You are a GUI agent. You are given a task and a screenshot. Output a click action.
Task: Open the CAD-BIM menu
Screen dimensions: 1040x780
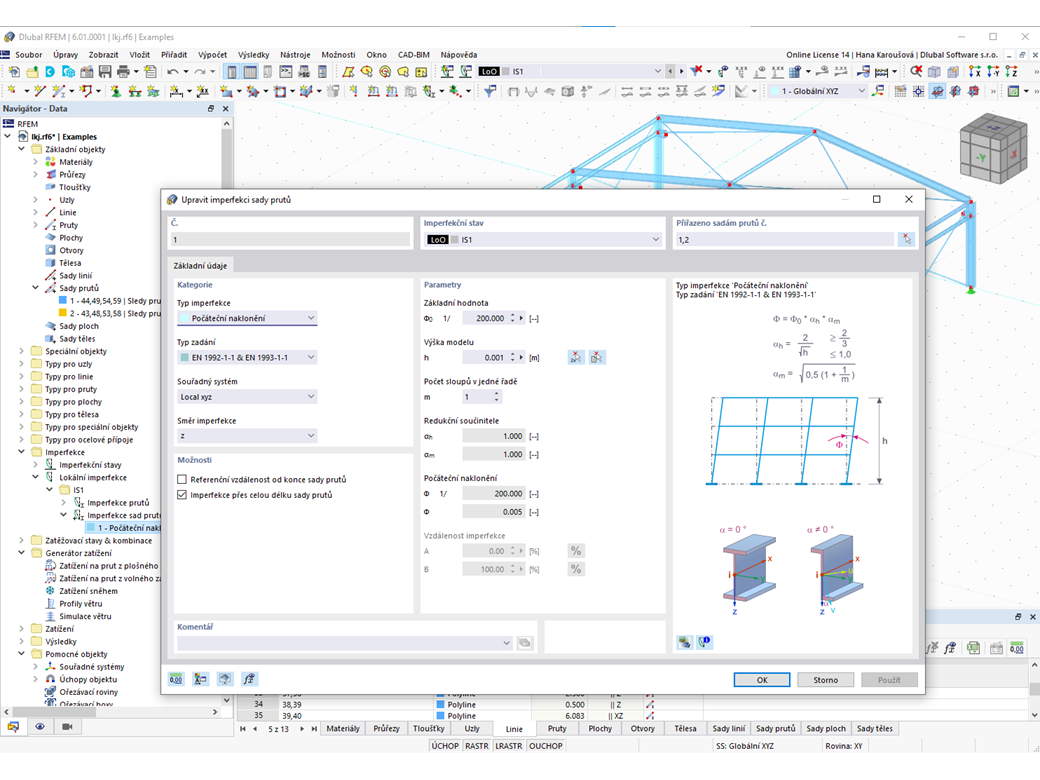pyautogui.click(x=414, y=55)
